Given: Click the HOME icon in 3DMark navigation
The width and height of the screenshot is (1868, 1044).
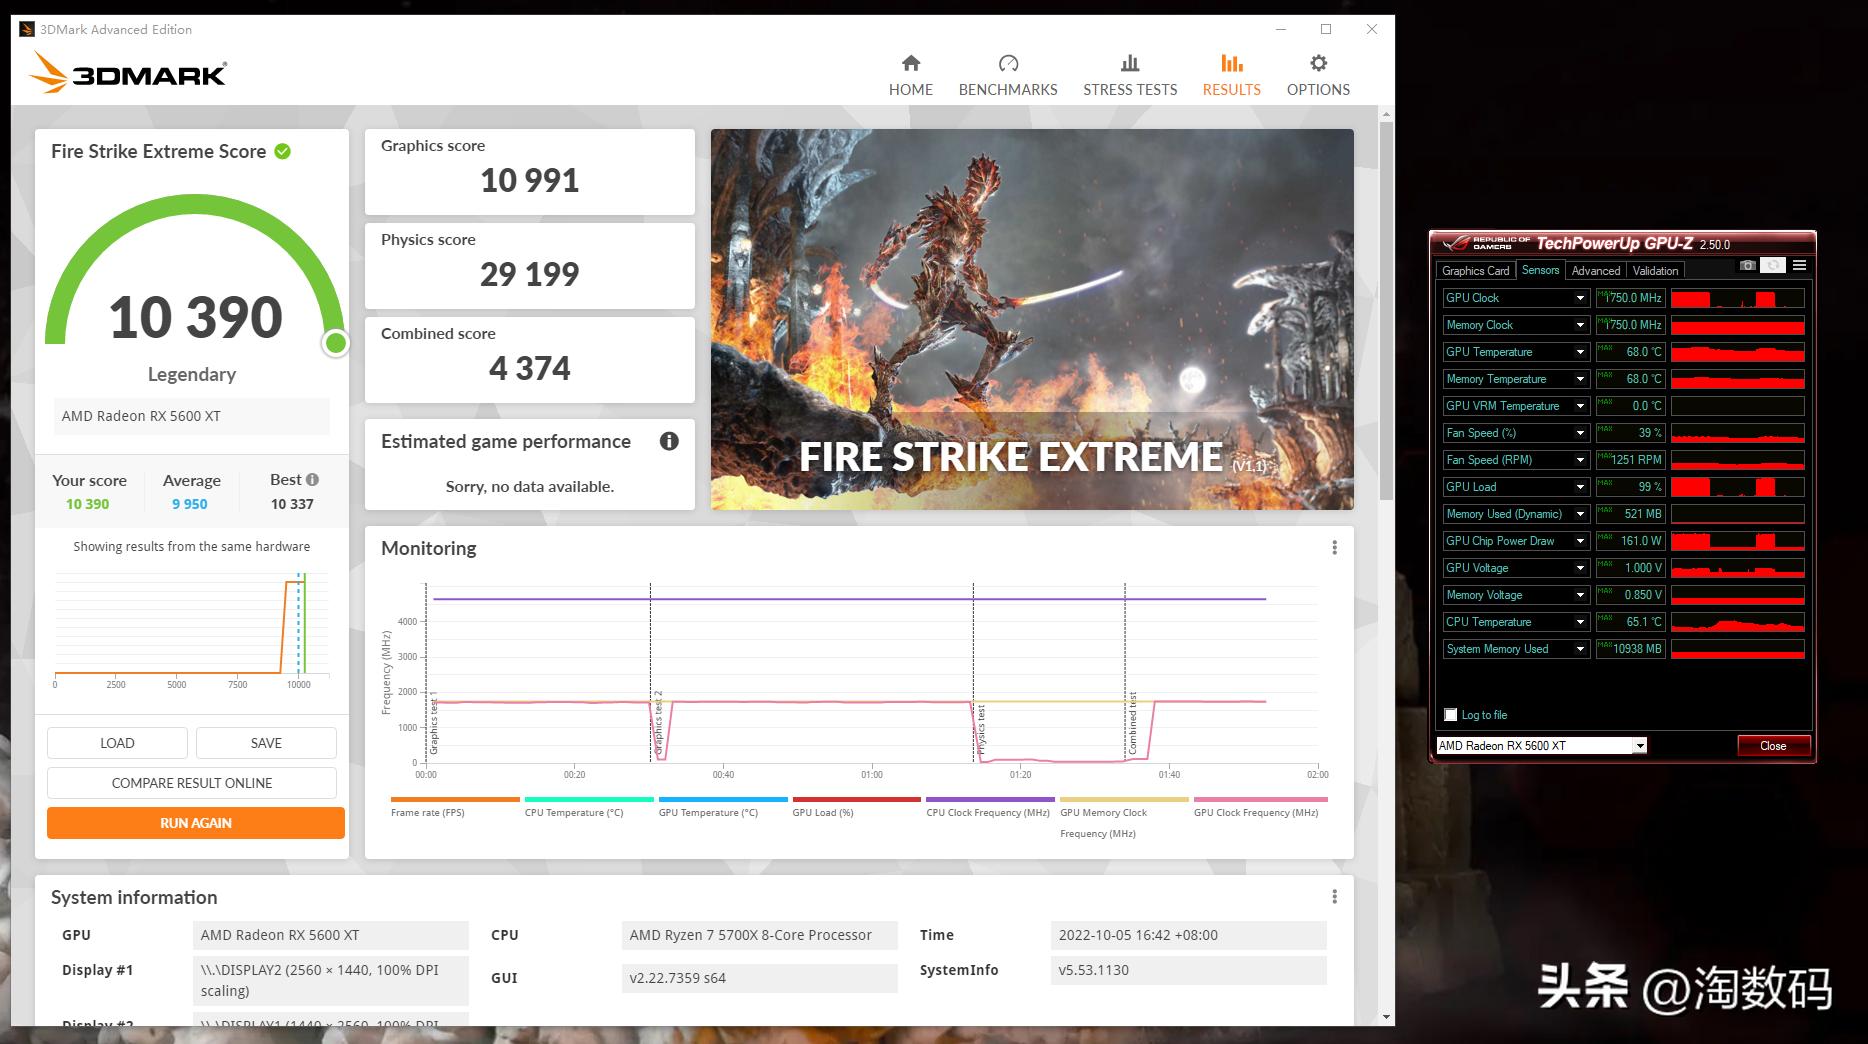Looking at the screenshot, I should tap(910, 64).
